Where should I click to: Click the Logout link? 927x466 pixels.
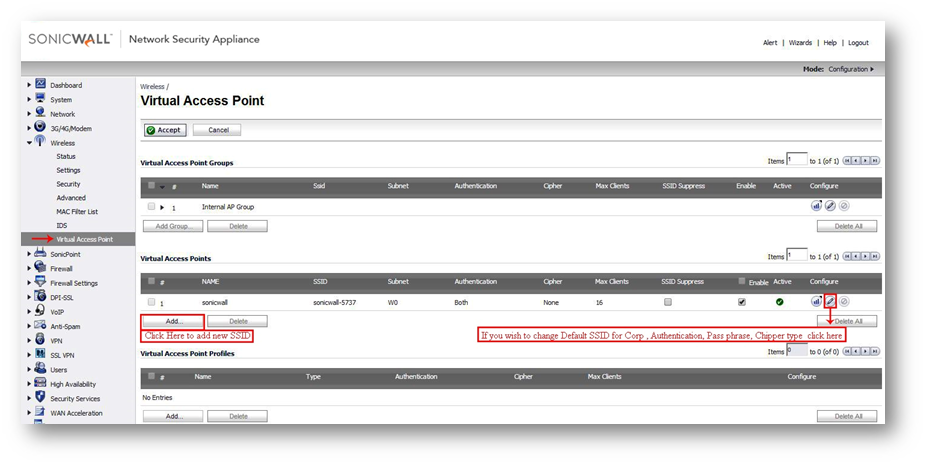coord(858,43)
